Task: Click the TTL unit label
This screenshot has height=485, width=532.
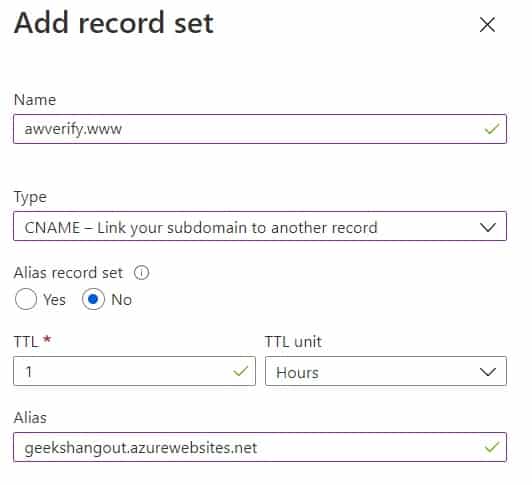Action: point(293,342)
